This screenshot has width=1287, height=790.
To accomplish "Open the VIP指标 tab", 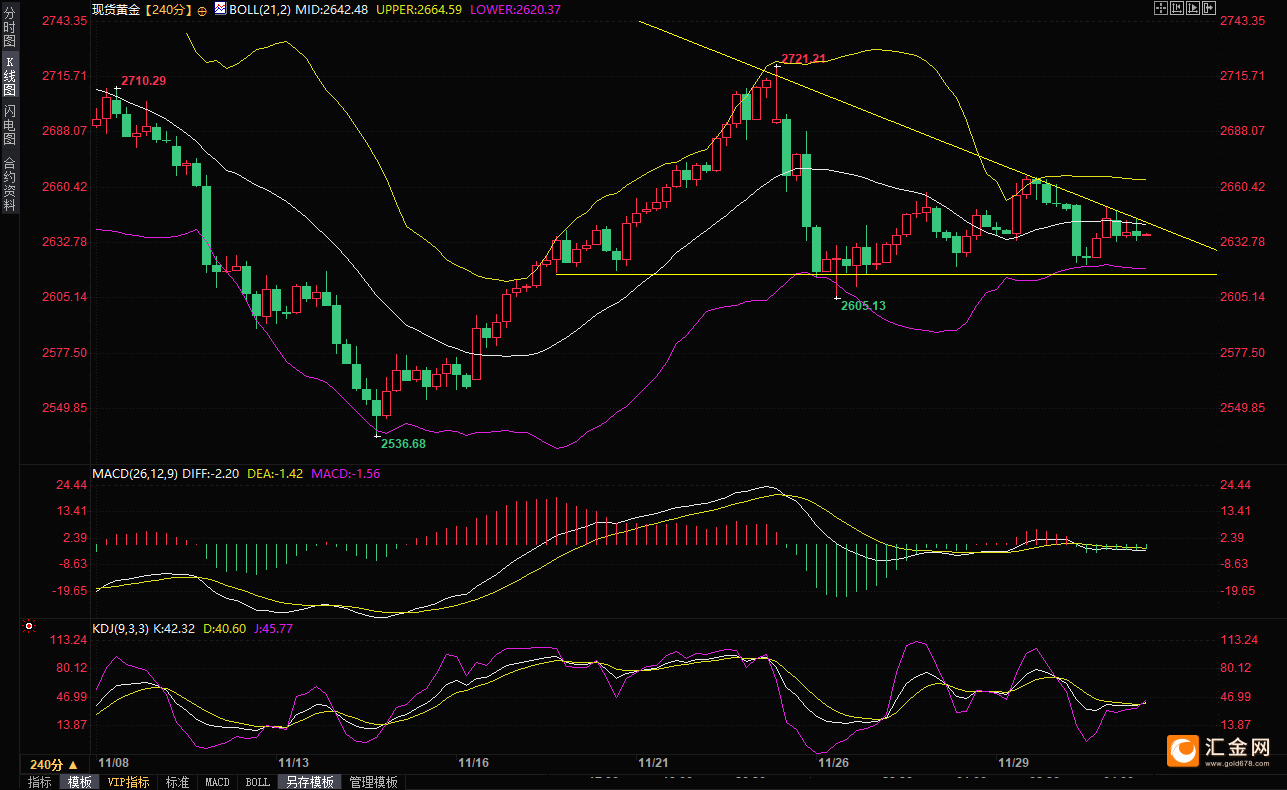I will click(129, 782).
